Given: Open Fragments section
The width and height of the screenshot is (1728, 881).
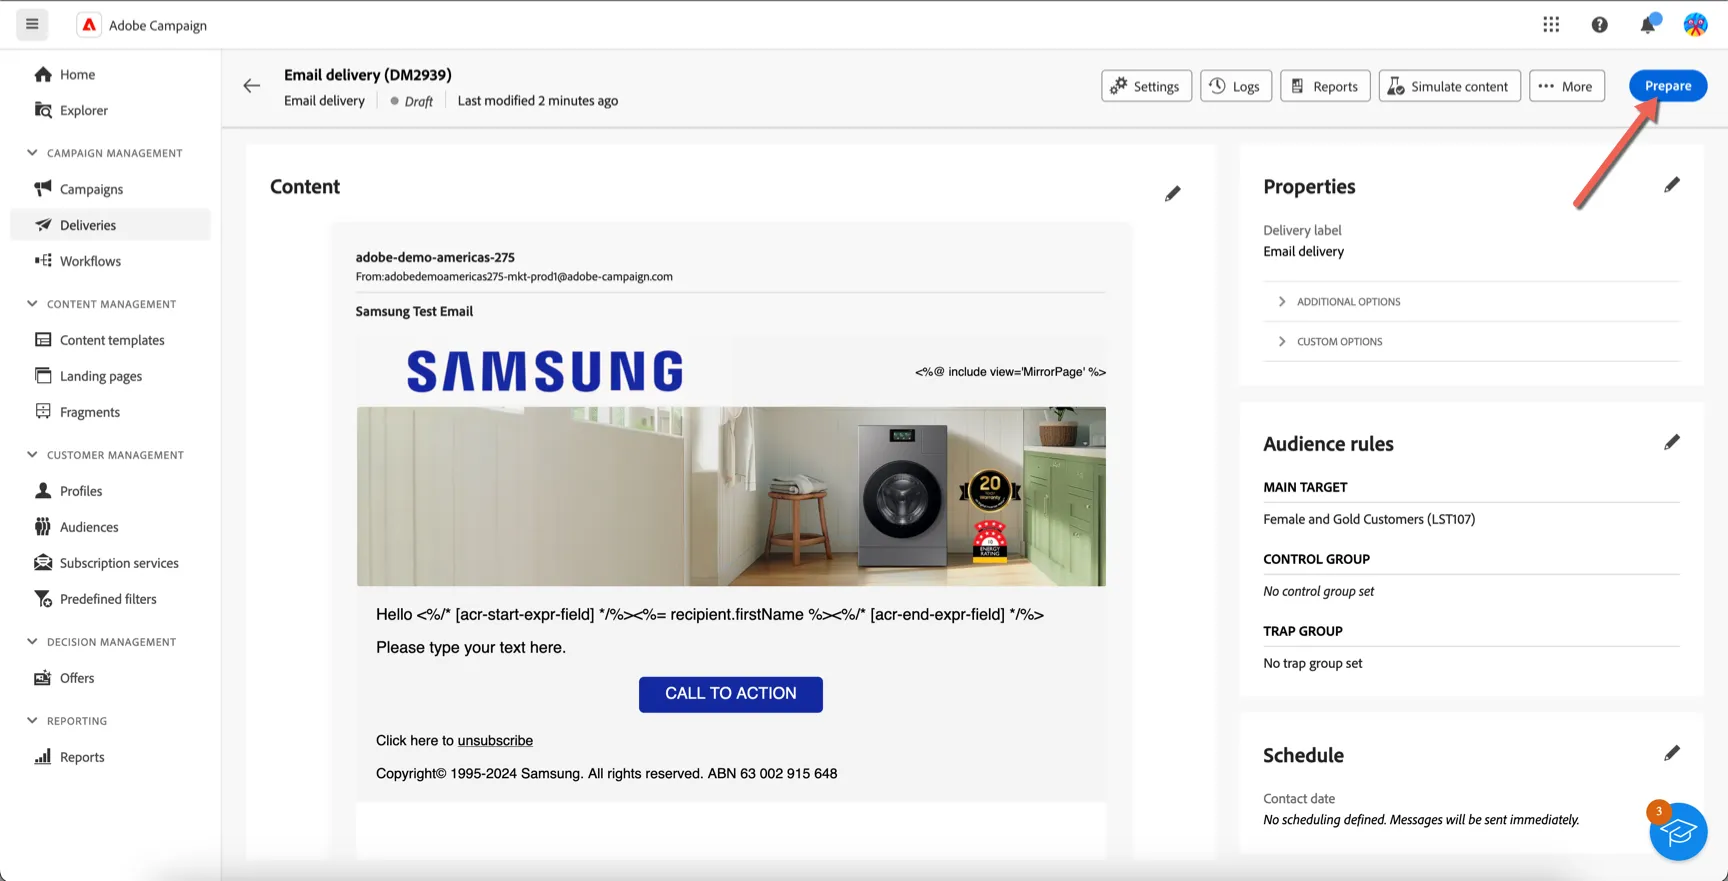Looking at the screenshot, I should click(x=110, y=412).
